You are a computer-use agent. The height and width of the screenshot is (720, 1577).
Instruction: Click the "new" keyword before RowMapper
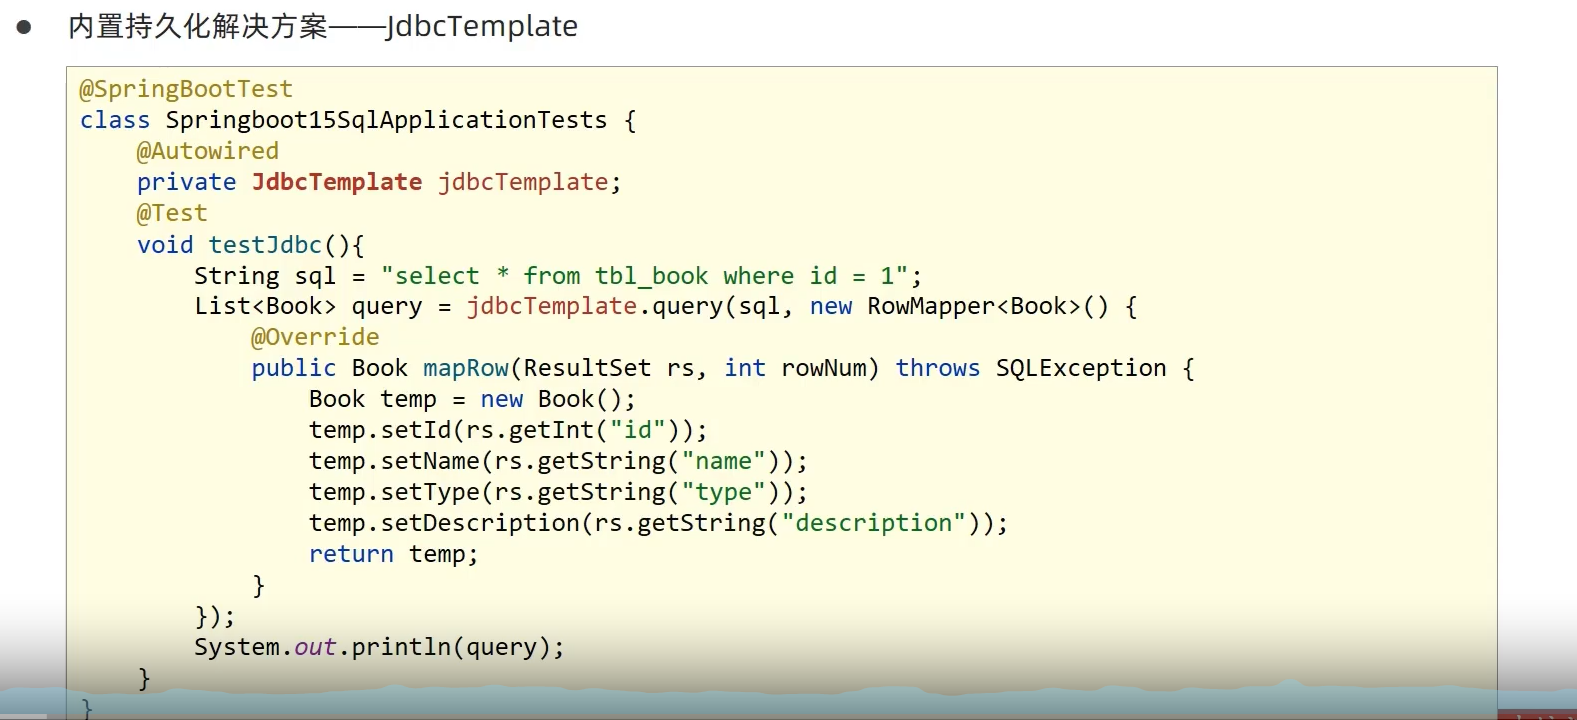831,306
